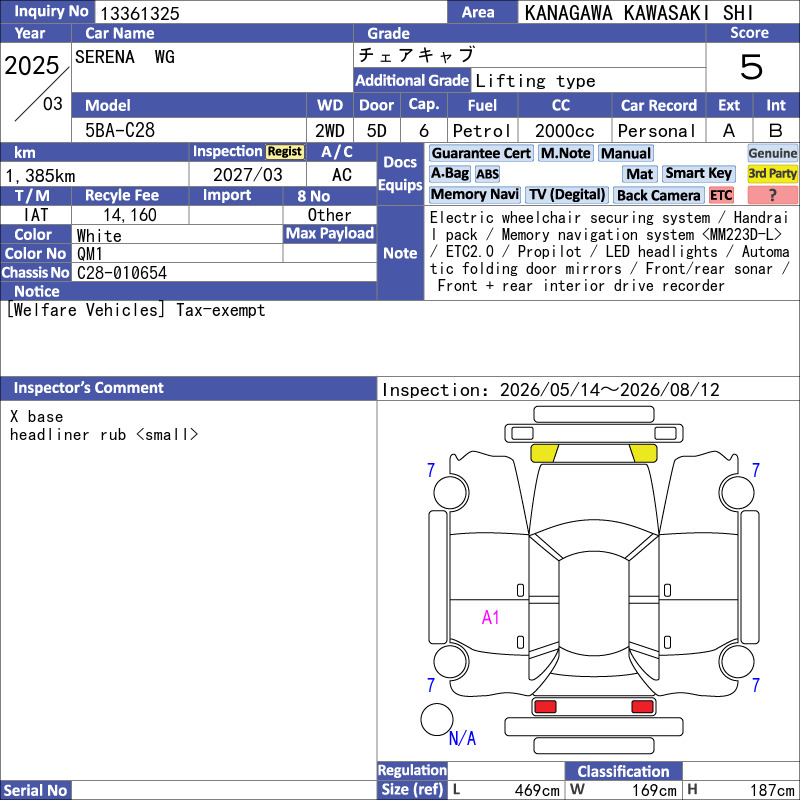800x800 pixels.
Task: Select the Back Camera badge
Action: click(x=658, y=195)
